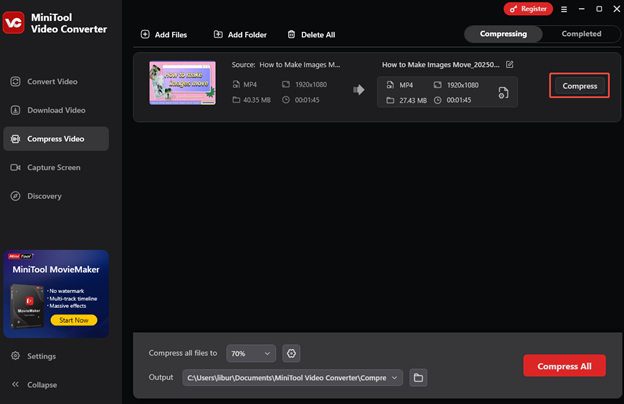This screenshot has width=624, height=404.
Task: Open the Capture Screen section
Action: pos(56,168)
